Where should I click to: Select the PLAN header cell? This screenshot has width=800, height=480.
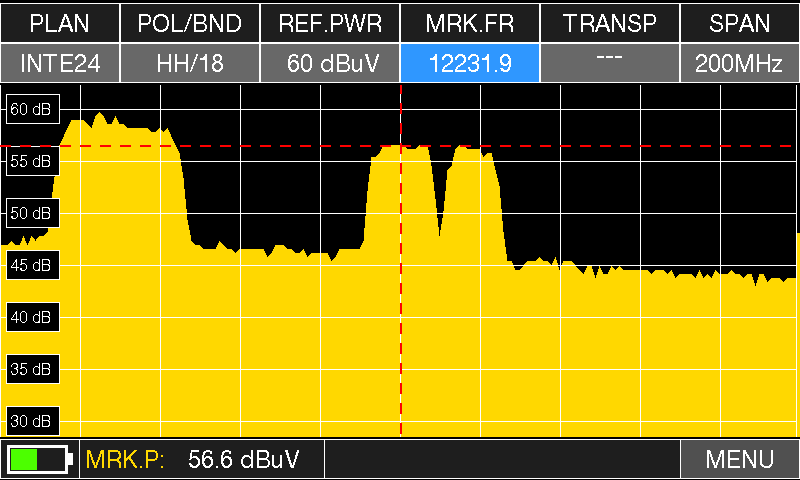coord(60,23)
